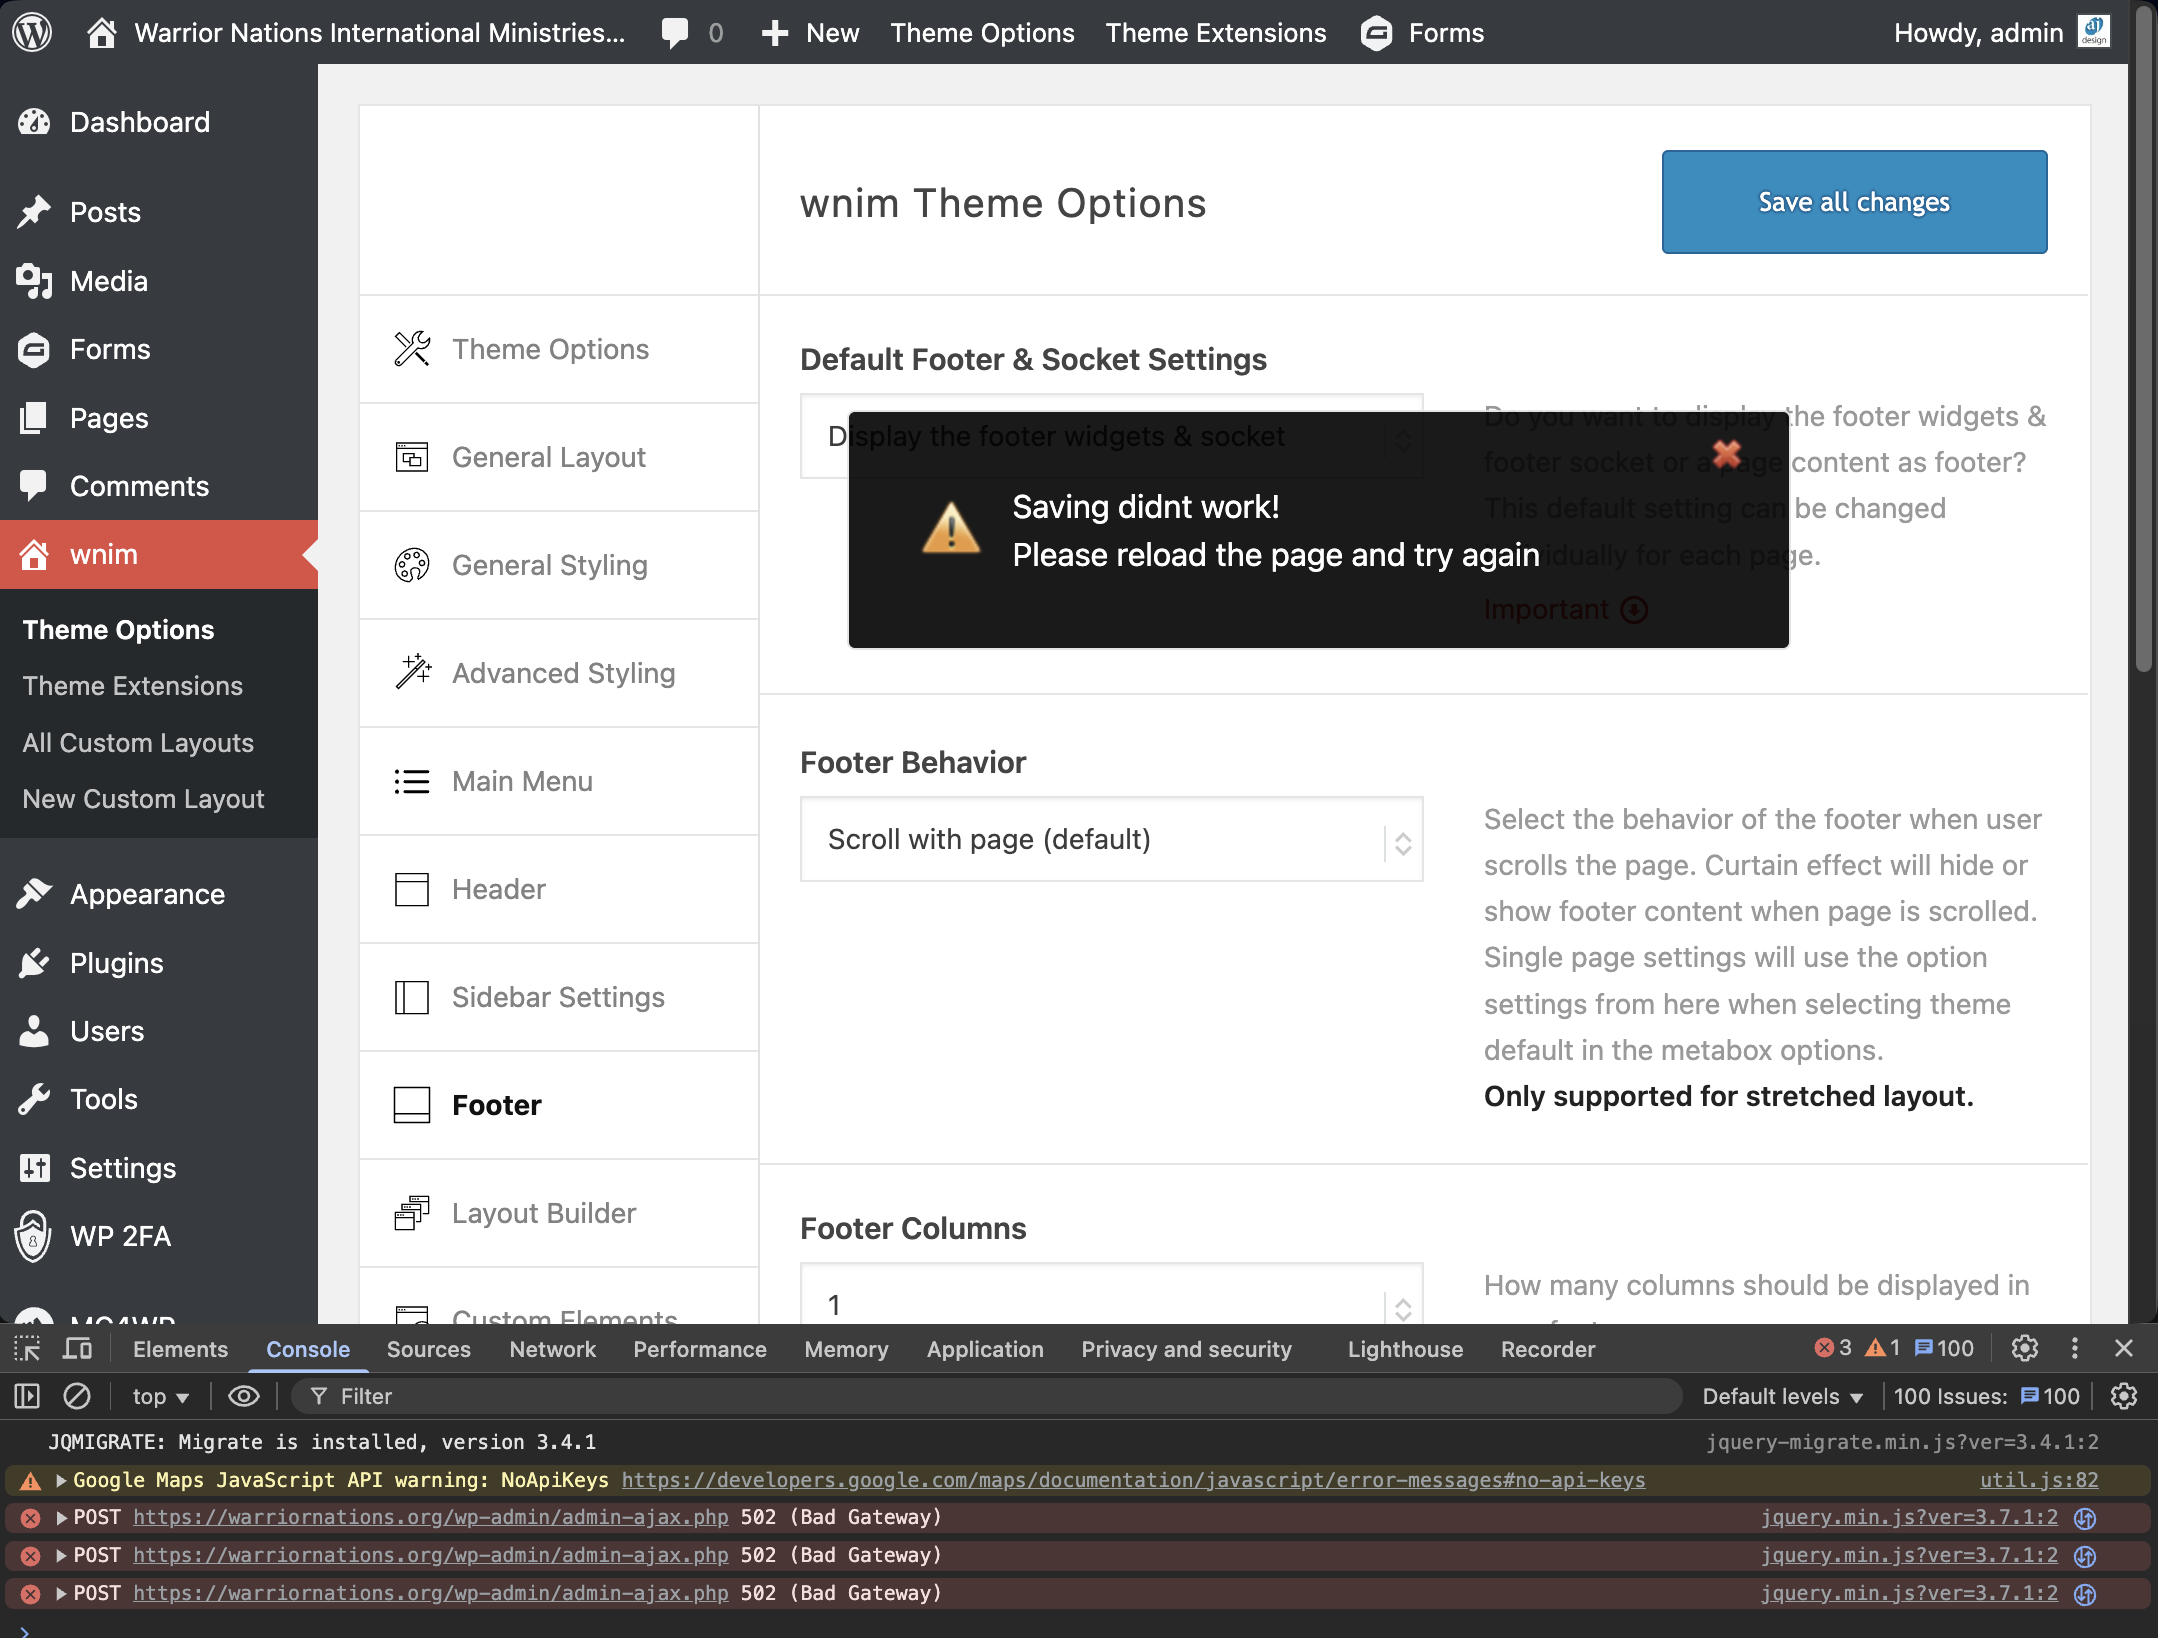Switch to the Network tab

(x=552, y=1349)
